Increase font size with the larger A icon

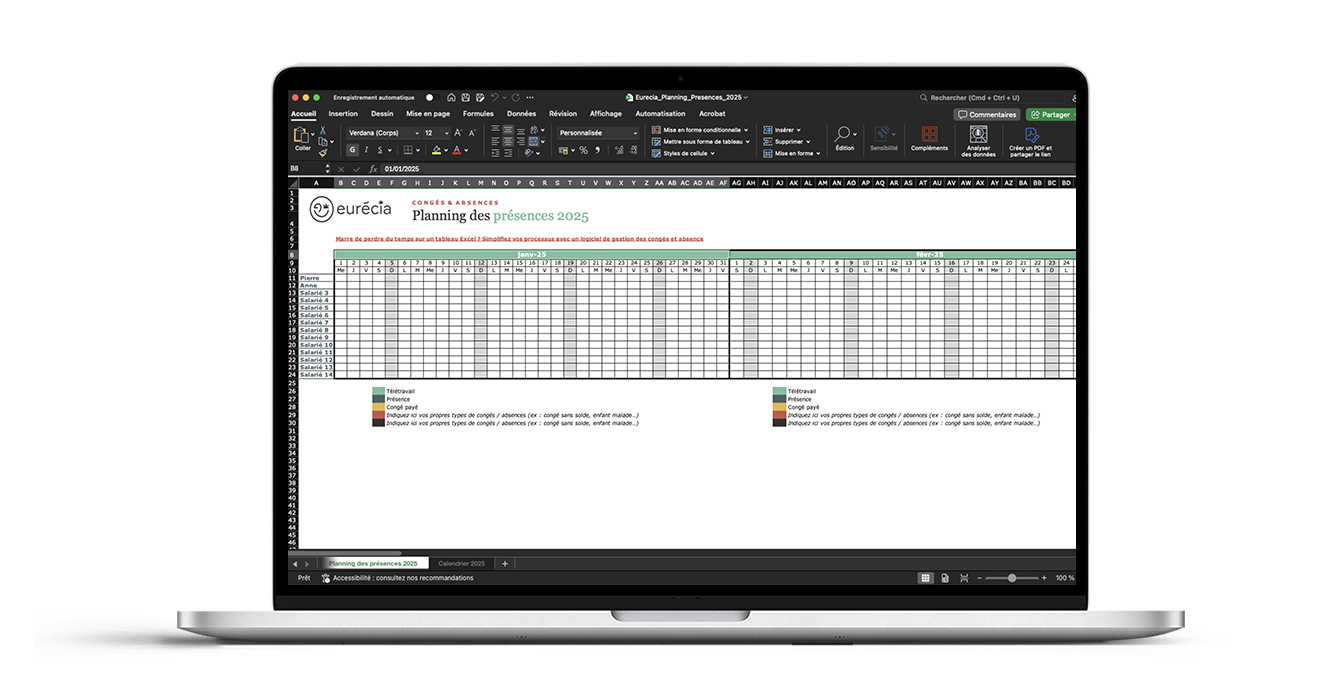click(x=458, y=133)
